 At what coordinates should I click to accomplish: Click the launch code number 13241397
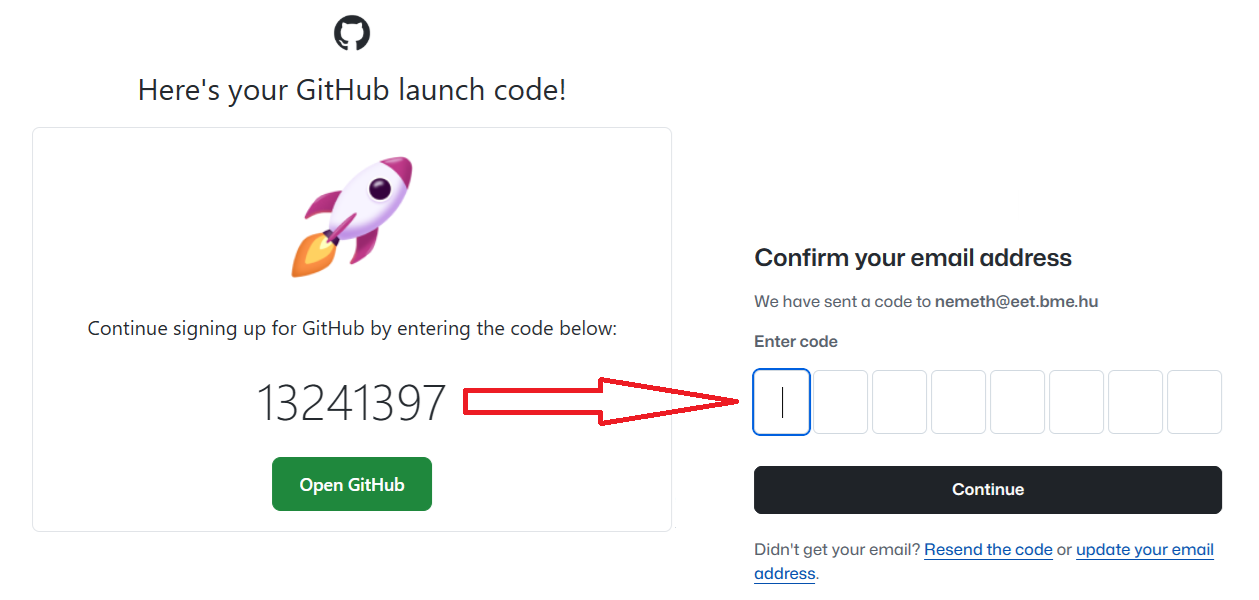351,403
